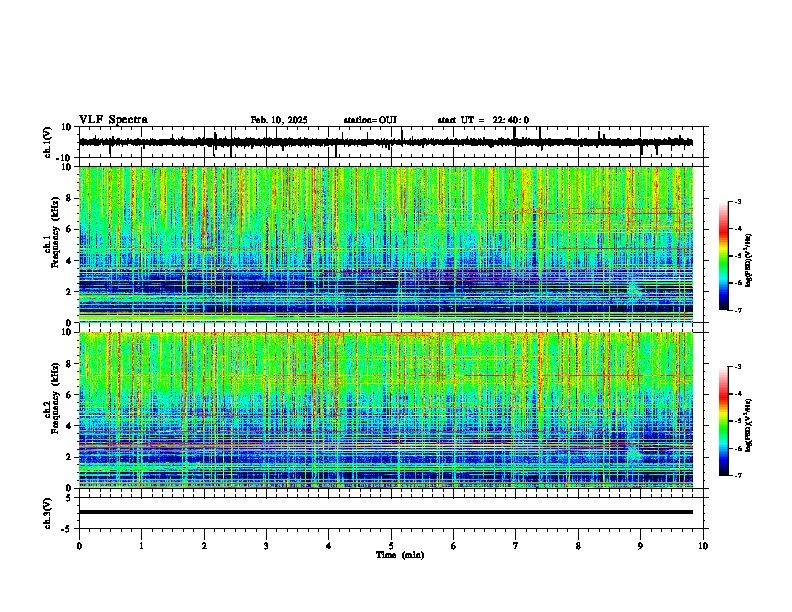The image size is (792, 612).
Task: Click the time axis tick label "7"
Action: 516,546
